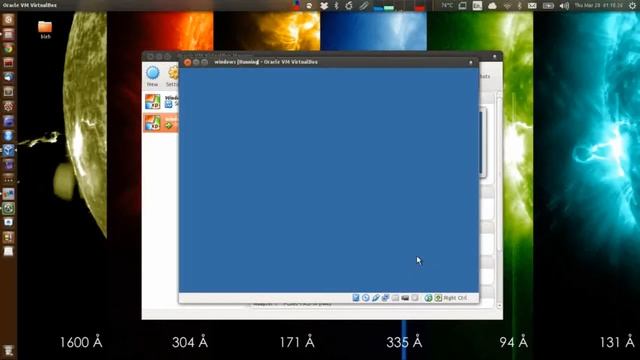
Task: Click the keyboard capture icon beside Right Ctrl
Action: point(438,298)
